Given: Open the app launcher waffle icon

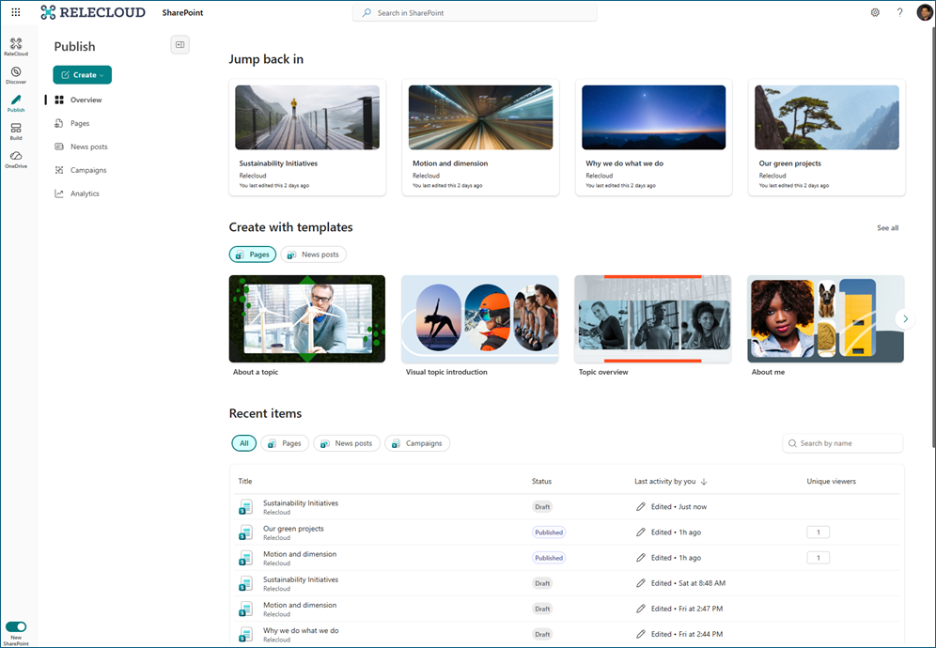Looking at the screenshot, I should [15, 12].
